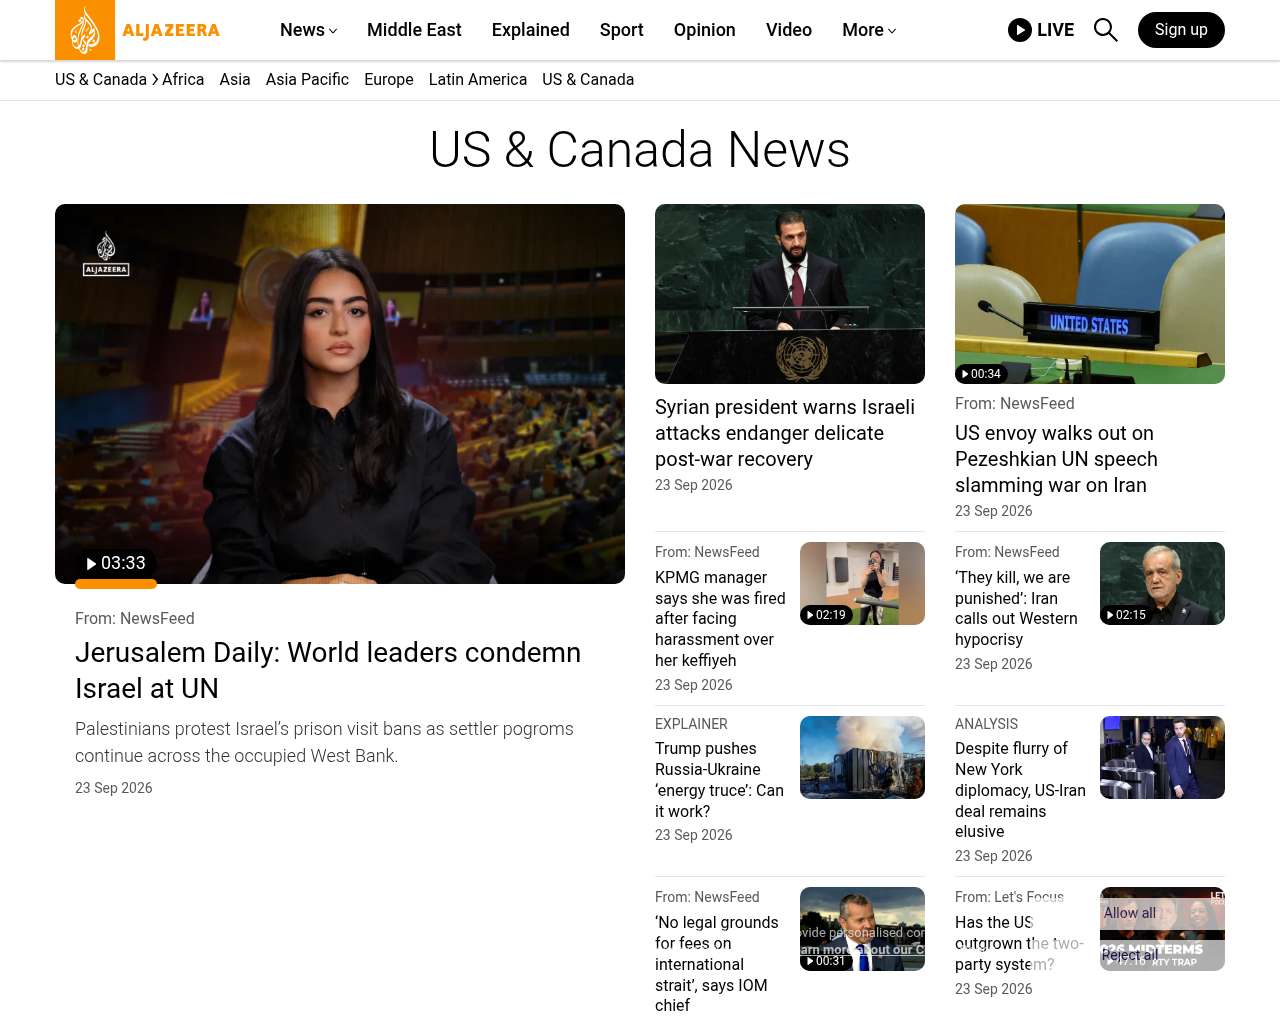Expand the More dropdown menu

[869, 30]
